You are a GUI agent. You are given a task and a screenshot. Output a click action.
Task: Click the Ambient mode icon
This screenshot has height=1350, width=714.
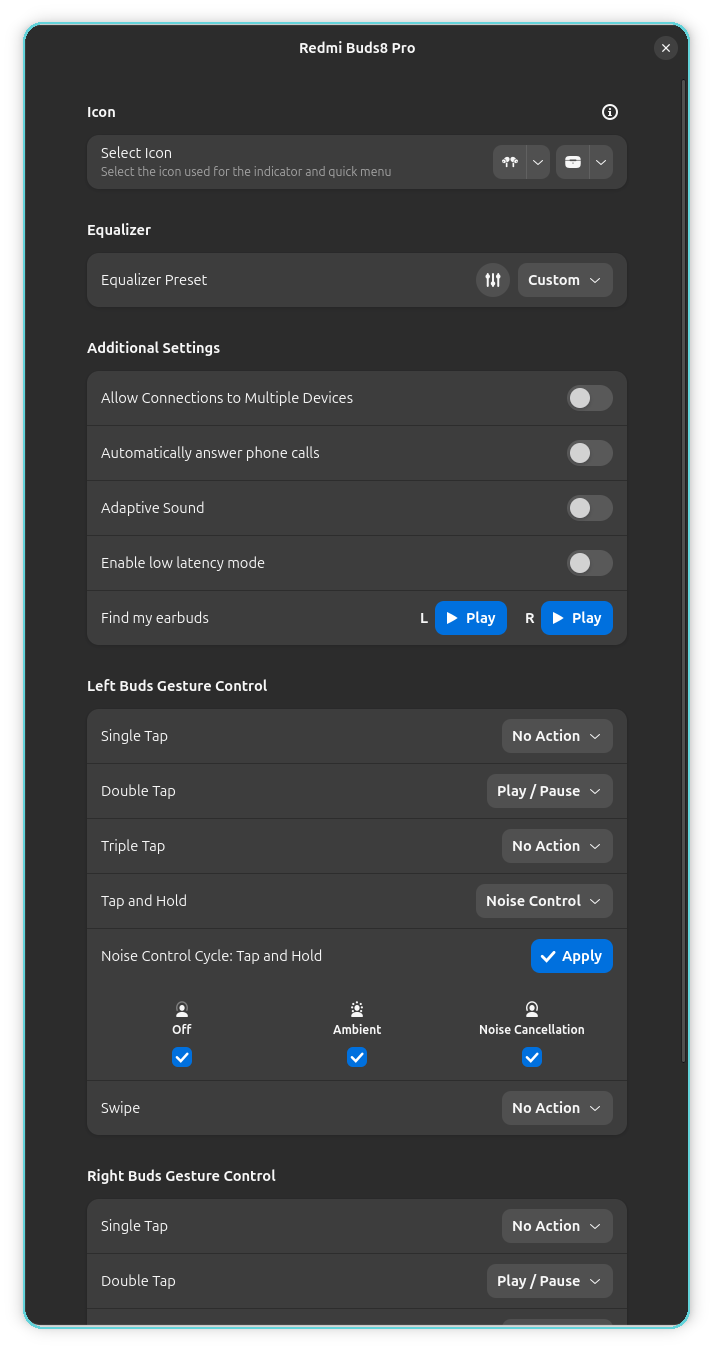click(357, 1009)
